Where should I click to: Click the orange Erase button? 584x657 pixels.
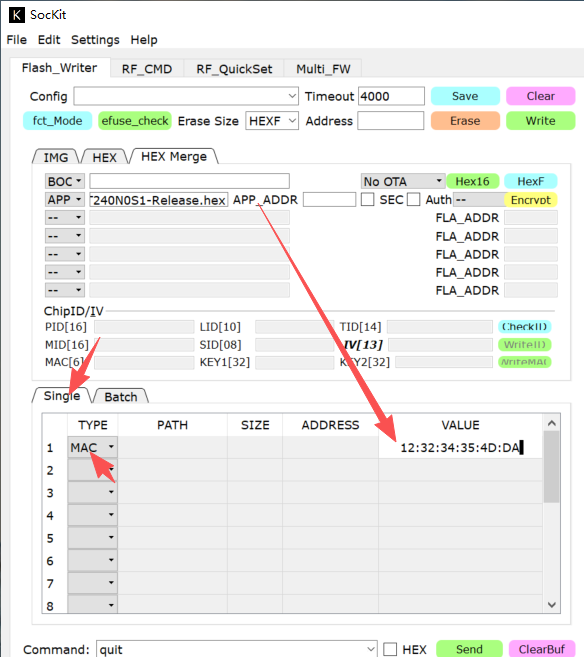(x=465, y=121)
